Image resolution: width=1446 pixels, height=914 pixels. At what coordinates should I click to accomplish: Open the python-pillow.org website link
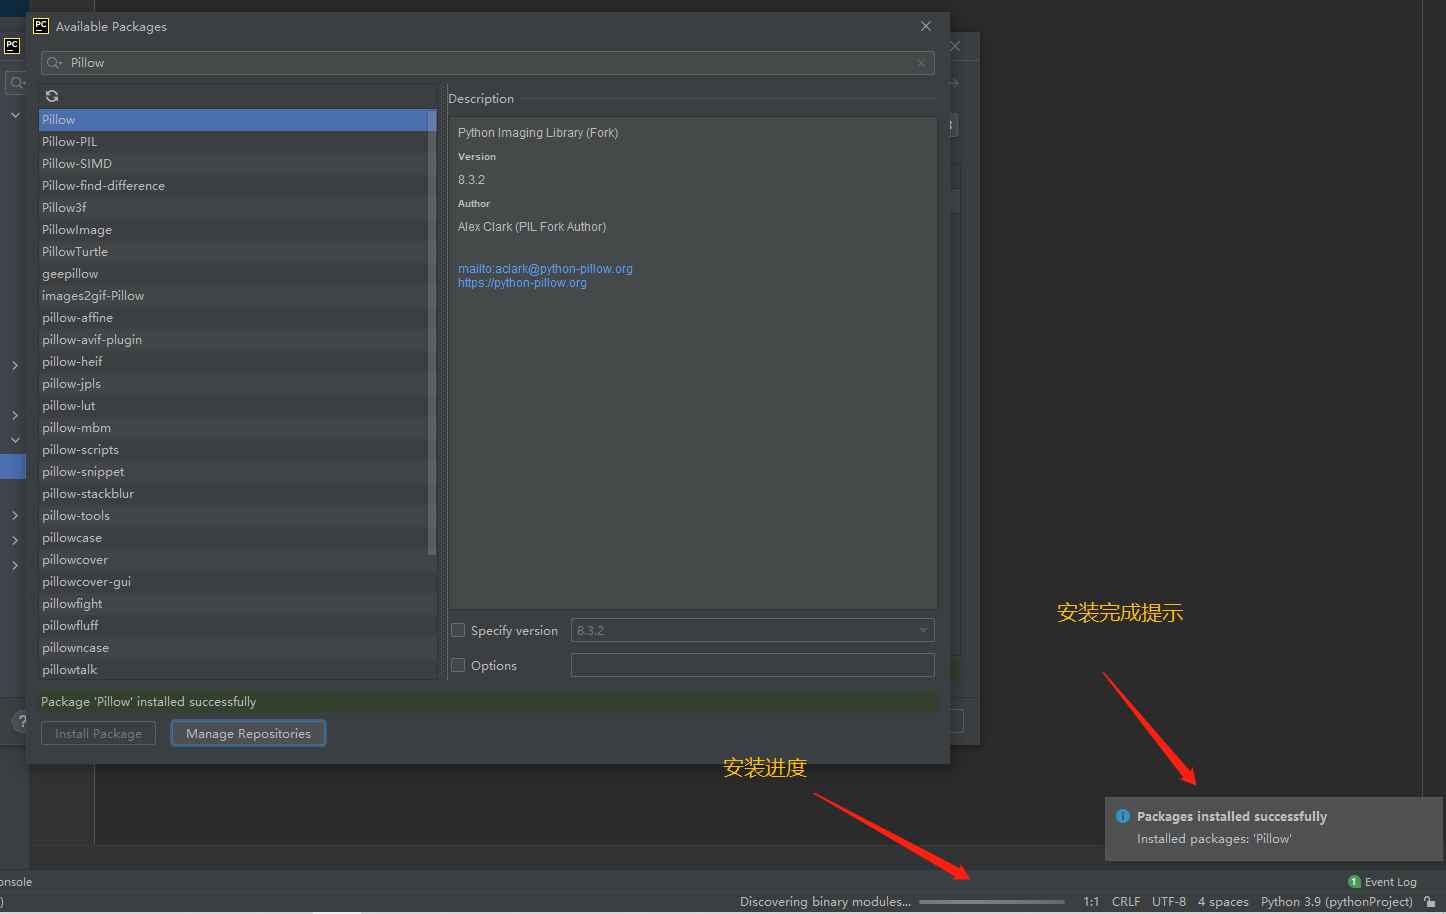point(522,283)
